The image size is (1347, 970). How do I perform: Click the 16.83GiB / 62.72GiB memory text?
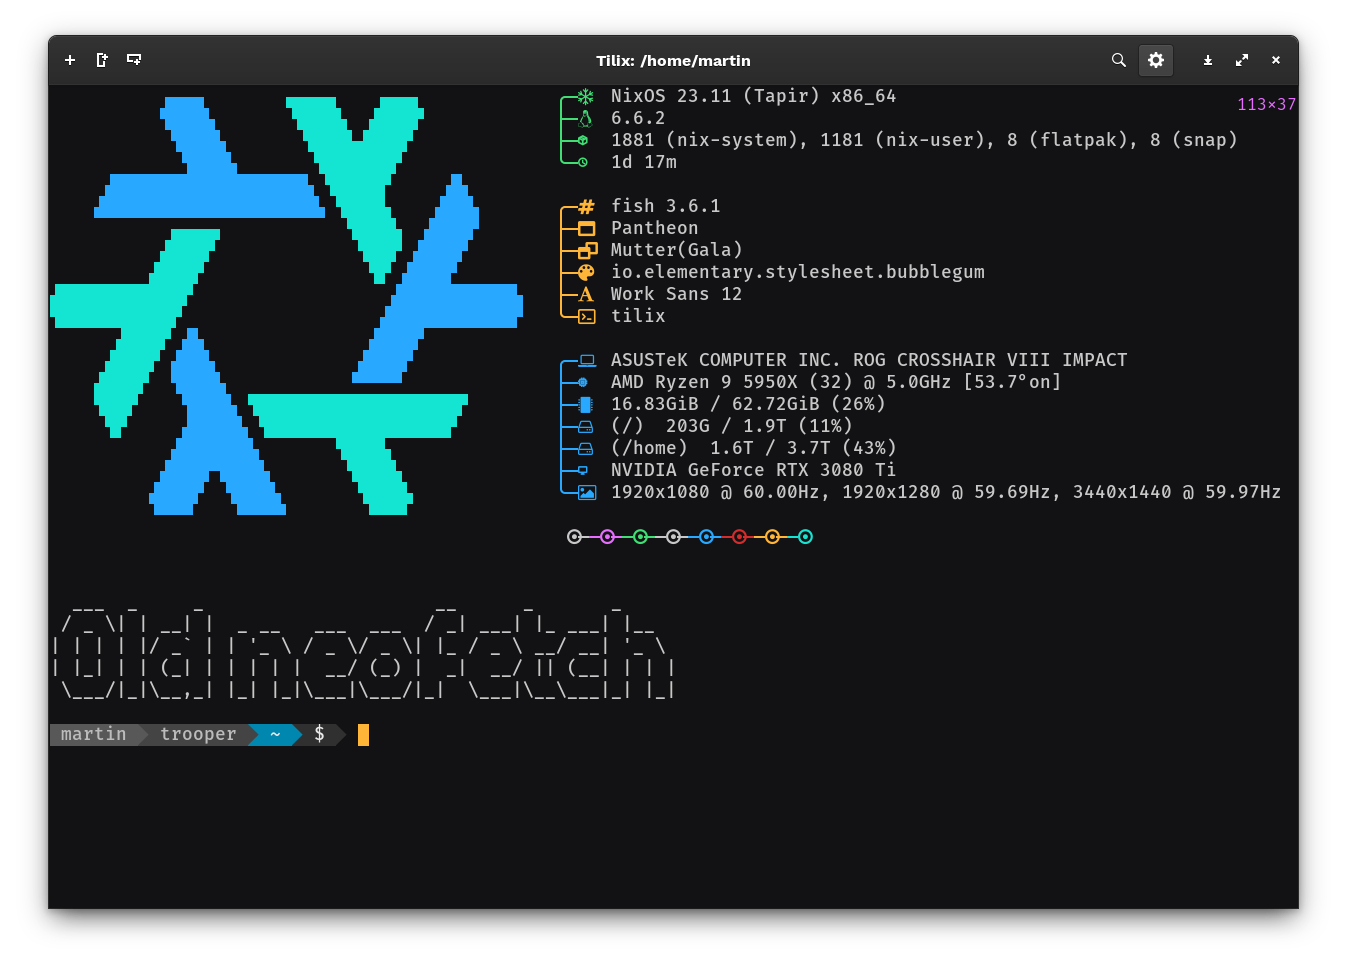point(748,405)
